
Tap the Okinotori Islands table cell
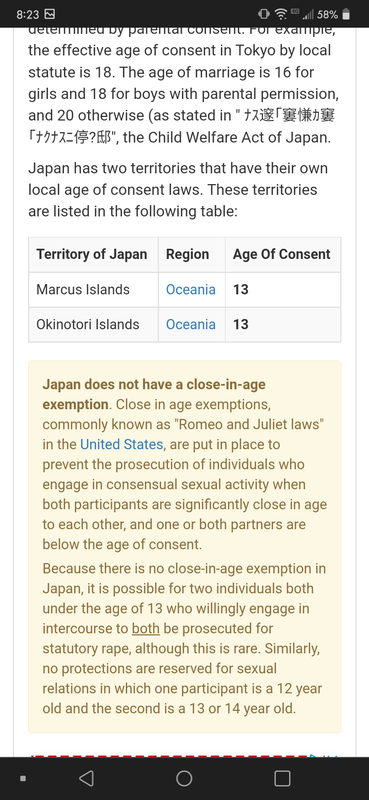93,324
